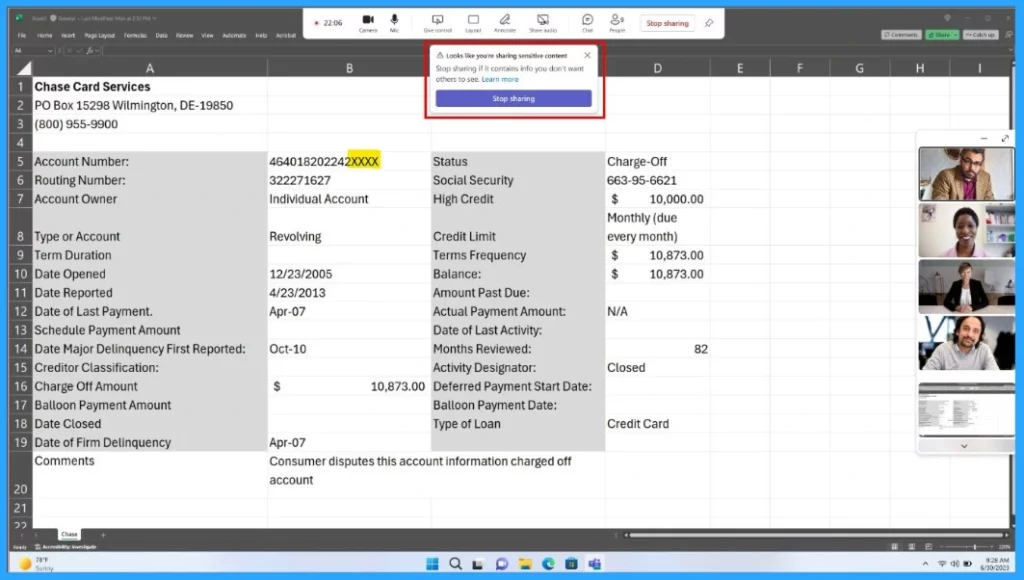Switch to the Home ribbon tab

pyautogui.click(x=44, y=35)
